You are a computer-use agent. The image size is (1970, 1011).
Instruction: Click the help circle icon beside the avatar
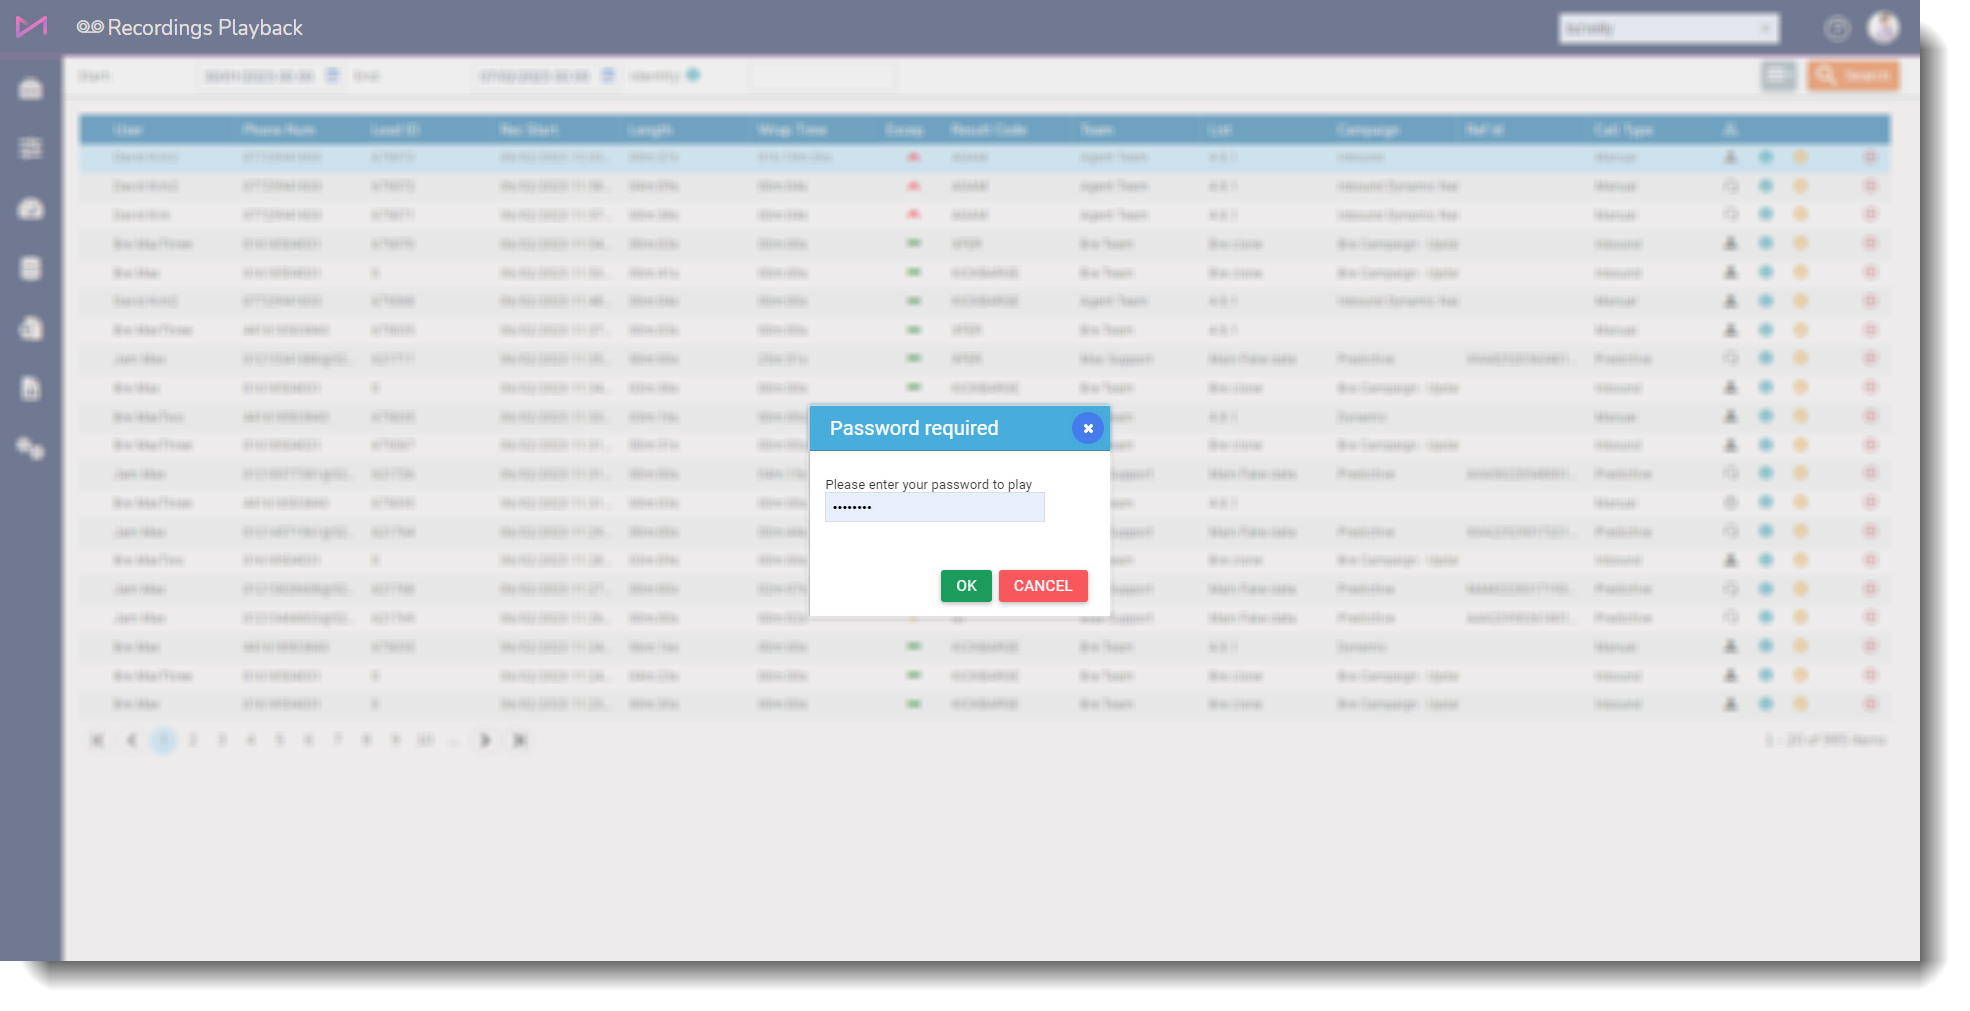coord(1837,29)
